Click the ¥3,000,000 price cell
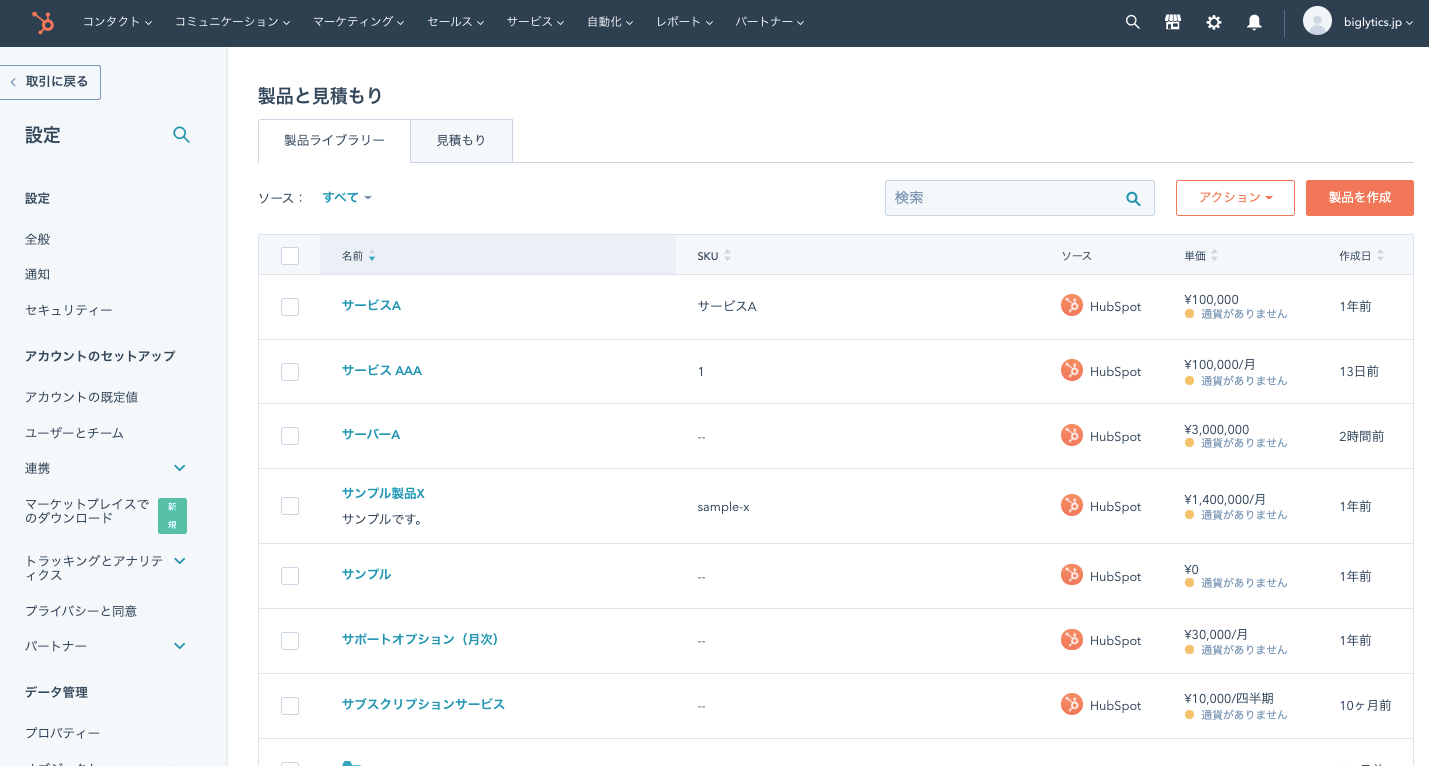 pos(1216,430)
